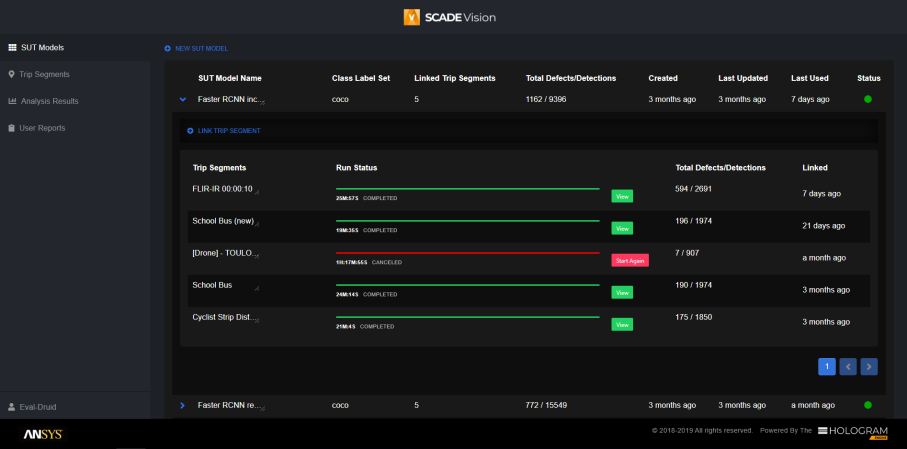The width and height of the screenshot is (907, 449).
Task: Click the Run Status column header
Action: [356, 168]
